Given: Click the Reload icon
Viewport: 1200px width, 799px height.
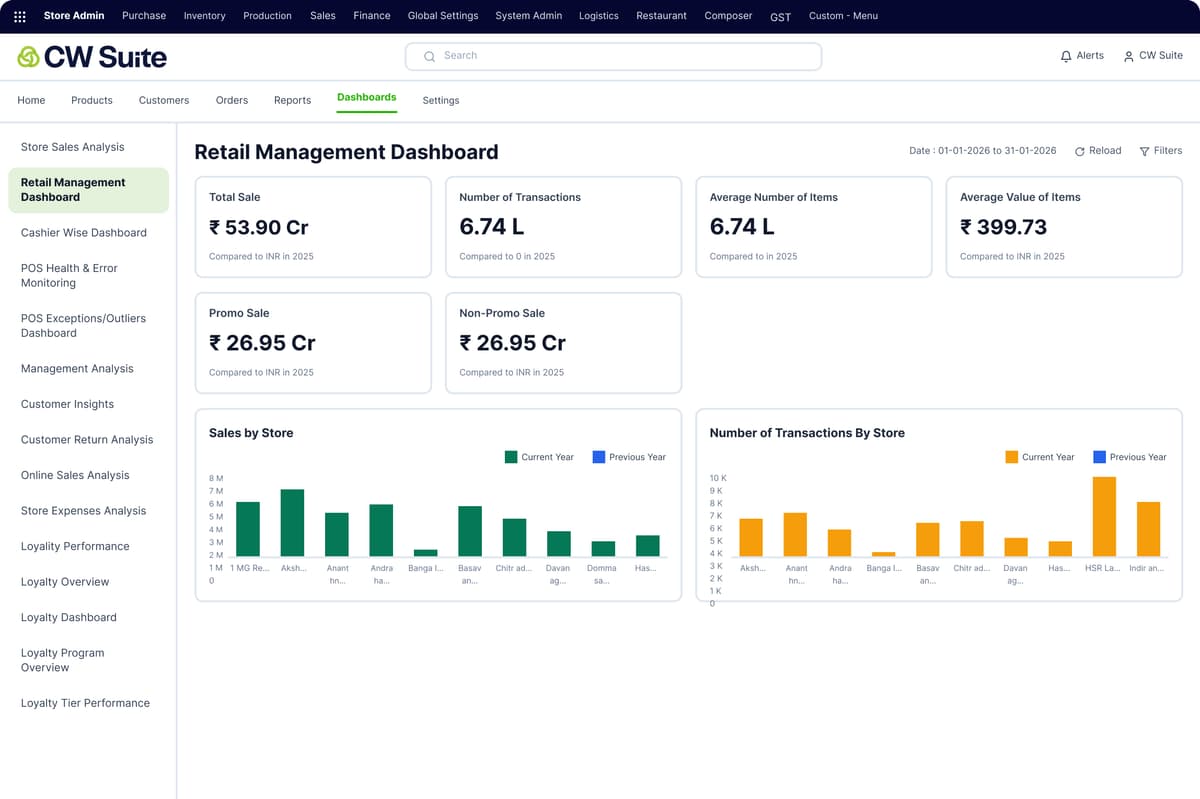Looking at the screenshot, I should pyautogui.click(x=1080, y=151).
